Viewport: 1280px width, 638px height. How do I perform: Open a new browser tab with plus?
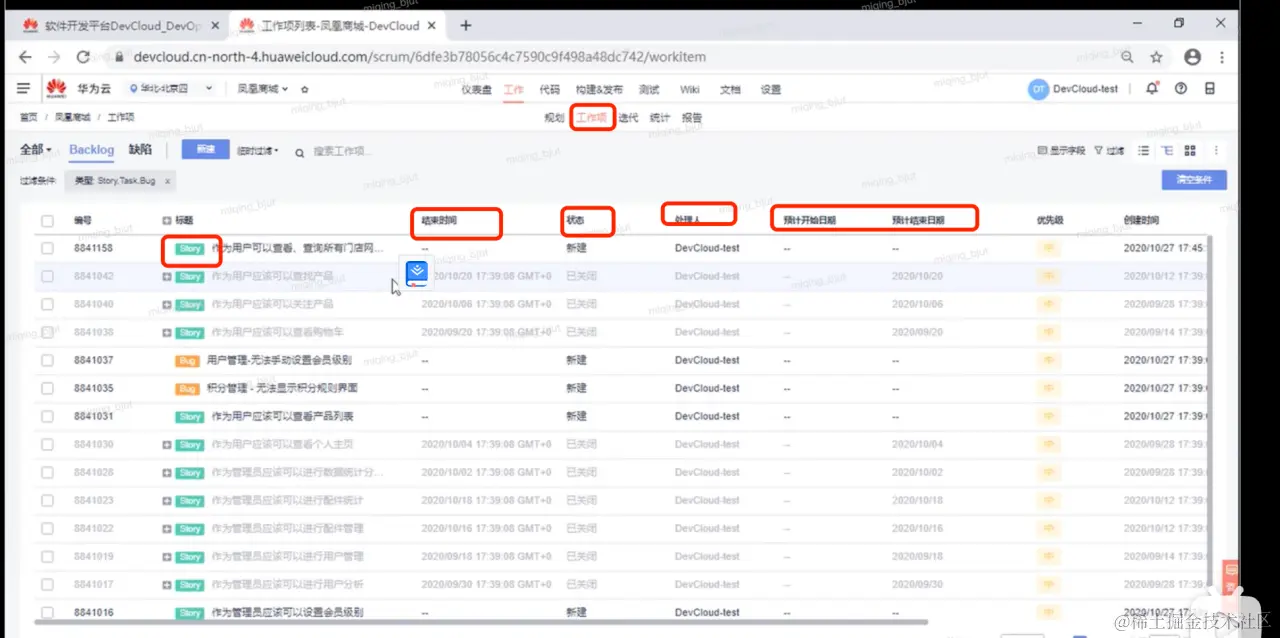tap(466, 25)
